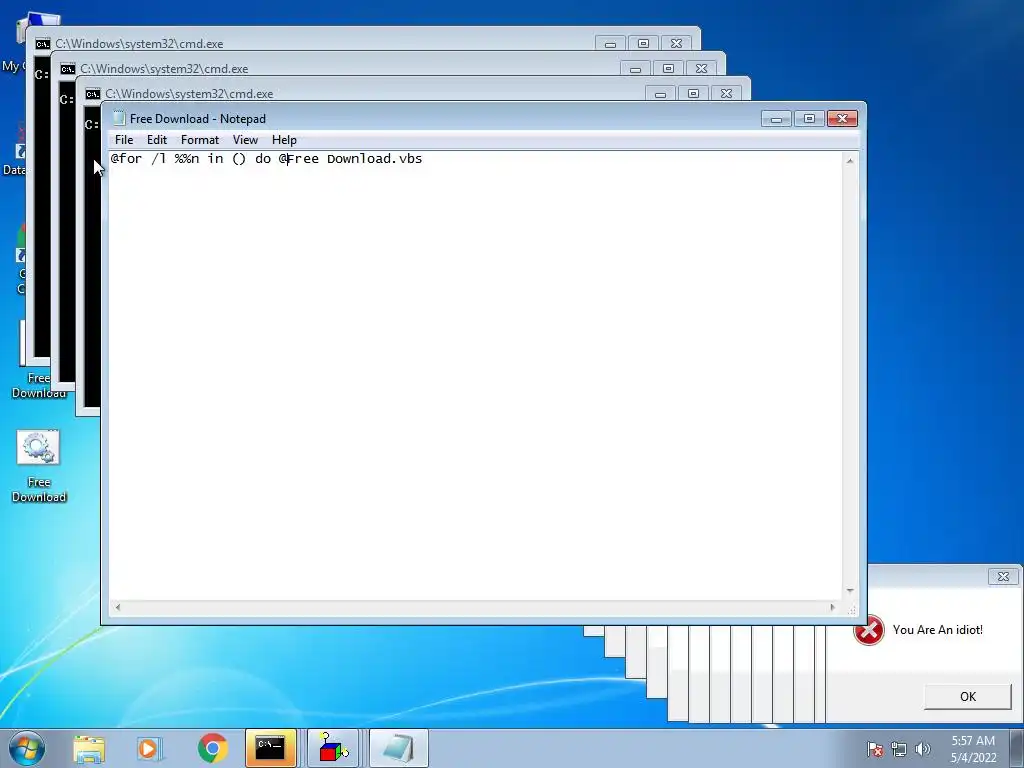Close the Free Download Notepad window

[x=842, y=119]
